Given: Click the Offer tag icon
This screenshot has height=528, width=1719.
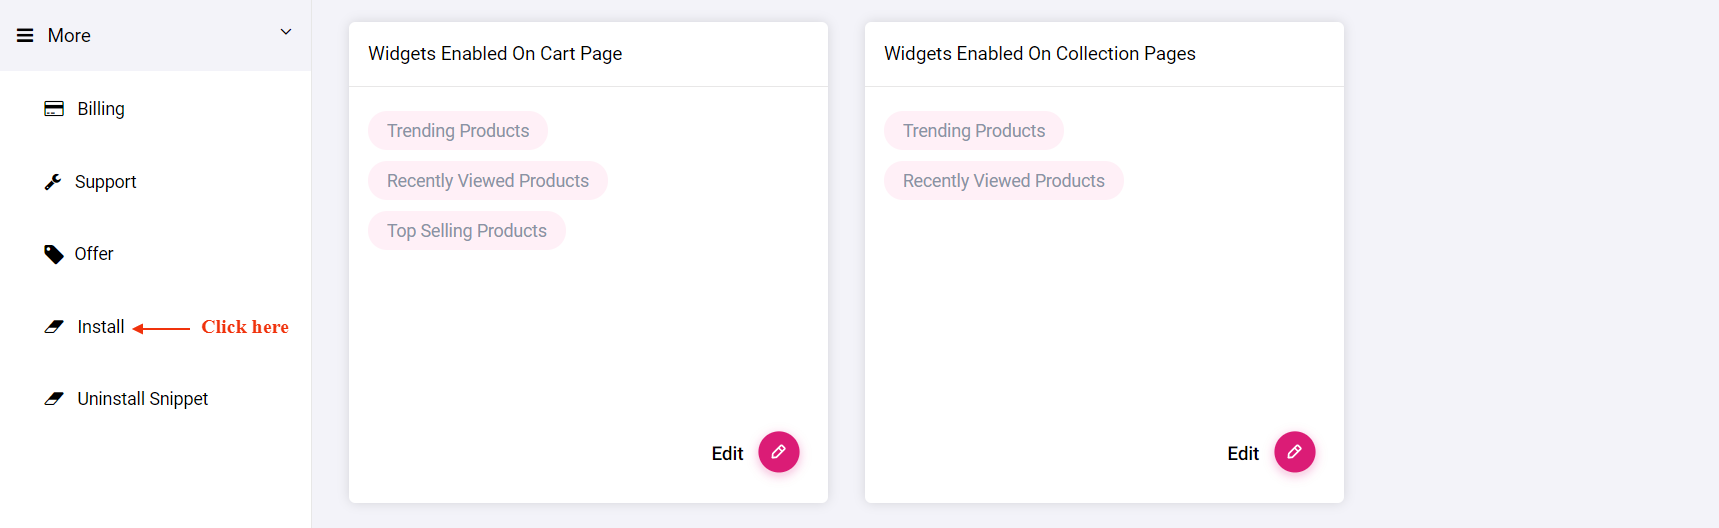Looking at the screenshot, I should 54,254.
